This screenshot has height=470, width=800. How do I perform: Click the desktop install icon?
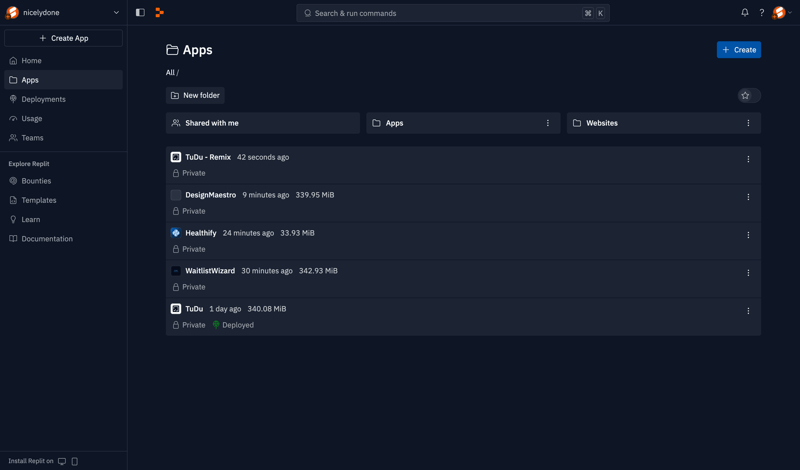coord(62,461)
